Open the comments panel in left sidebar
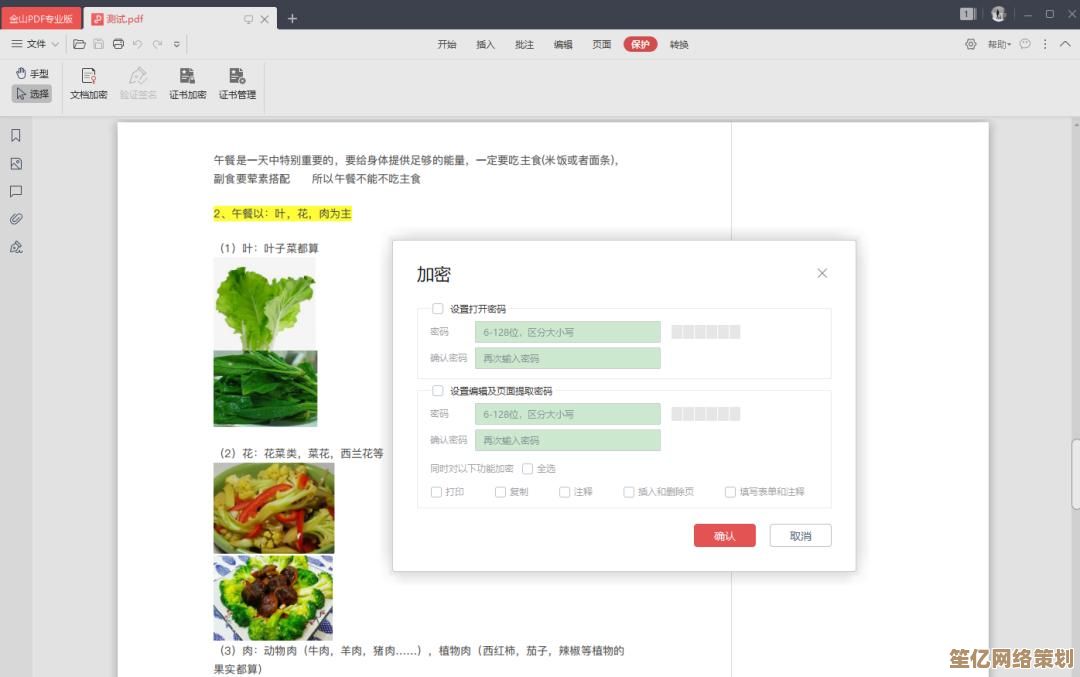The width and height of the screenshot is (1080, 677). click(x=16, y=191)
